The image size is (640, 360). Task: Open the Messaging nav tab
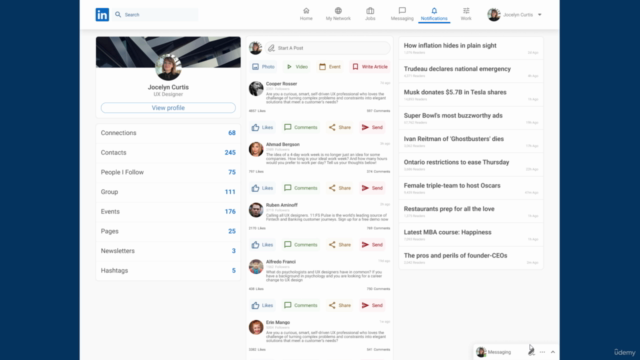402,14
